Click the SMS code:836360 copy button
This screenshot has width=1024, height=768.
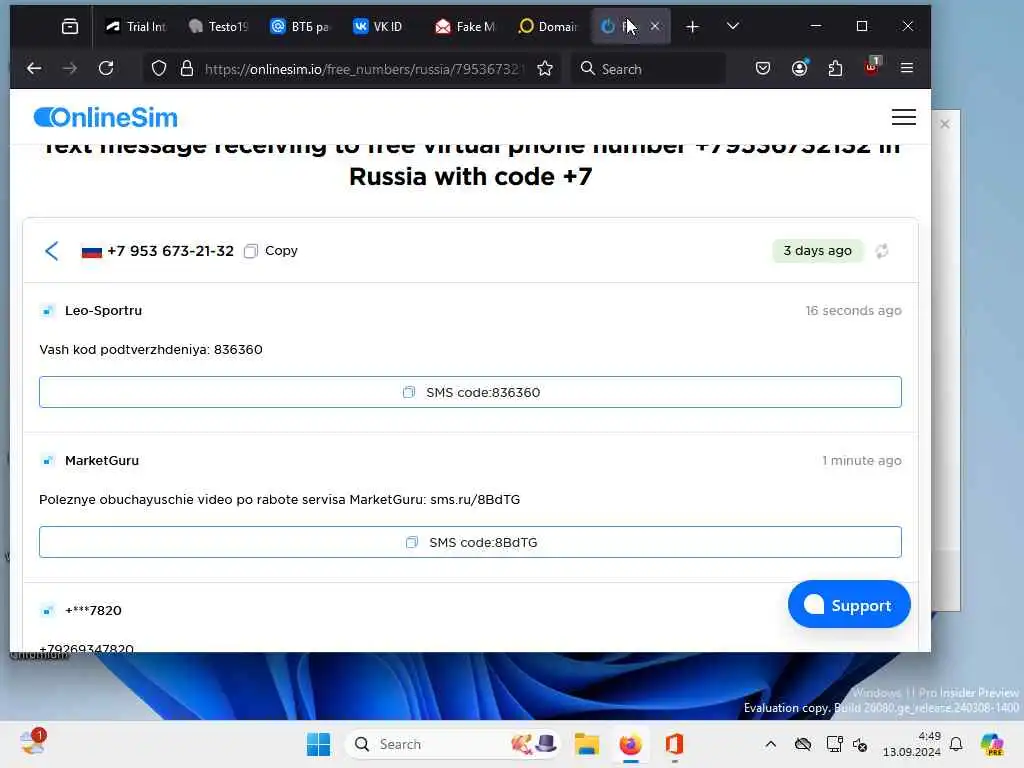(x=470, y=392)
